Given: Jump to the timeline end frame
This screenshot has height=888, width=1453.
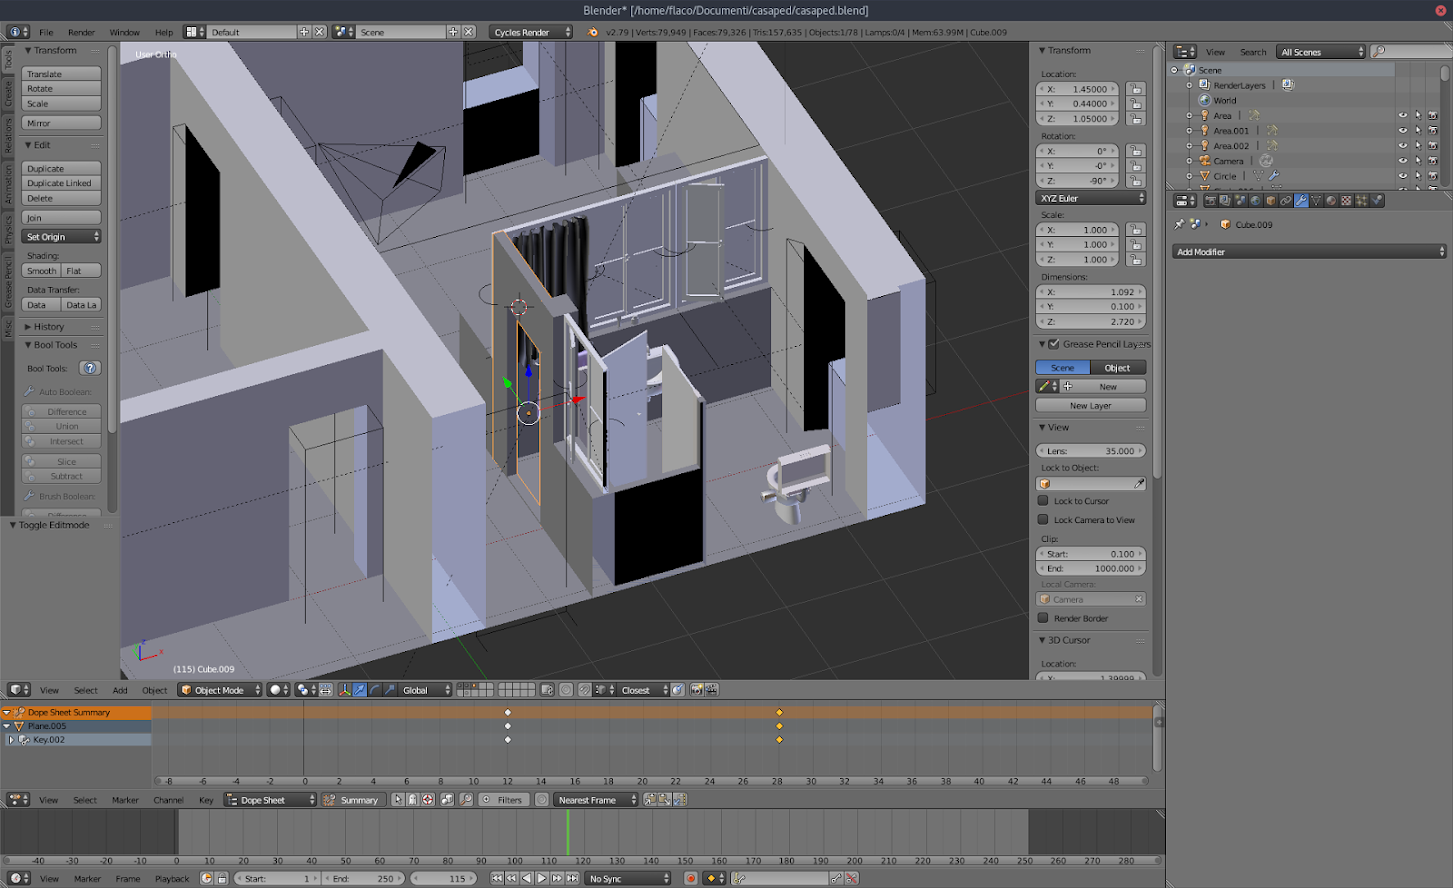Looking at the screenshot, I should 572,878.
